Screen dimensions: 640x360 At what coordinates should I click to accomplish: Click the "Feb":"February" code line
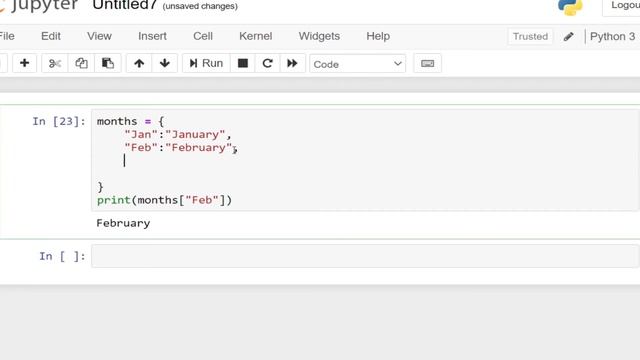[x=181, y=147]
